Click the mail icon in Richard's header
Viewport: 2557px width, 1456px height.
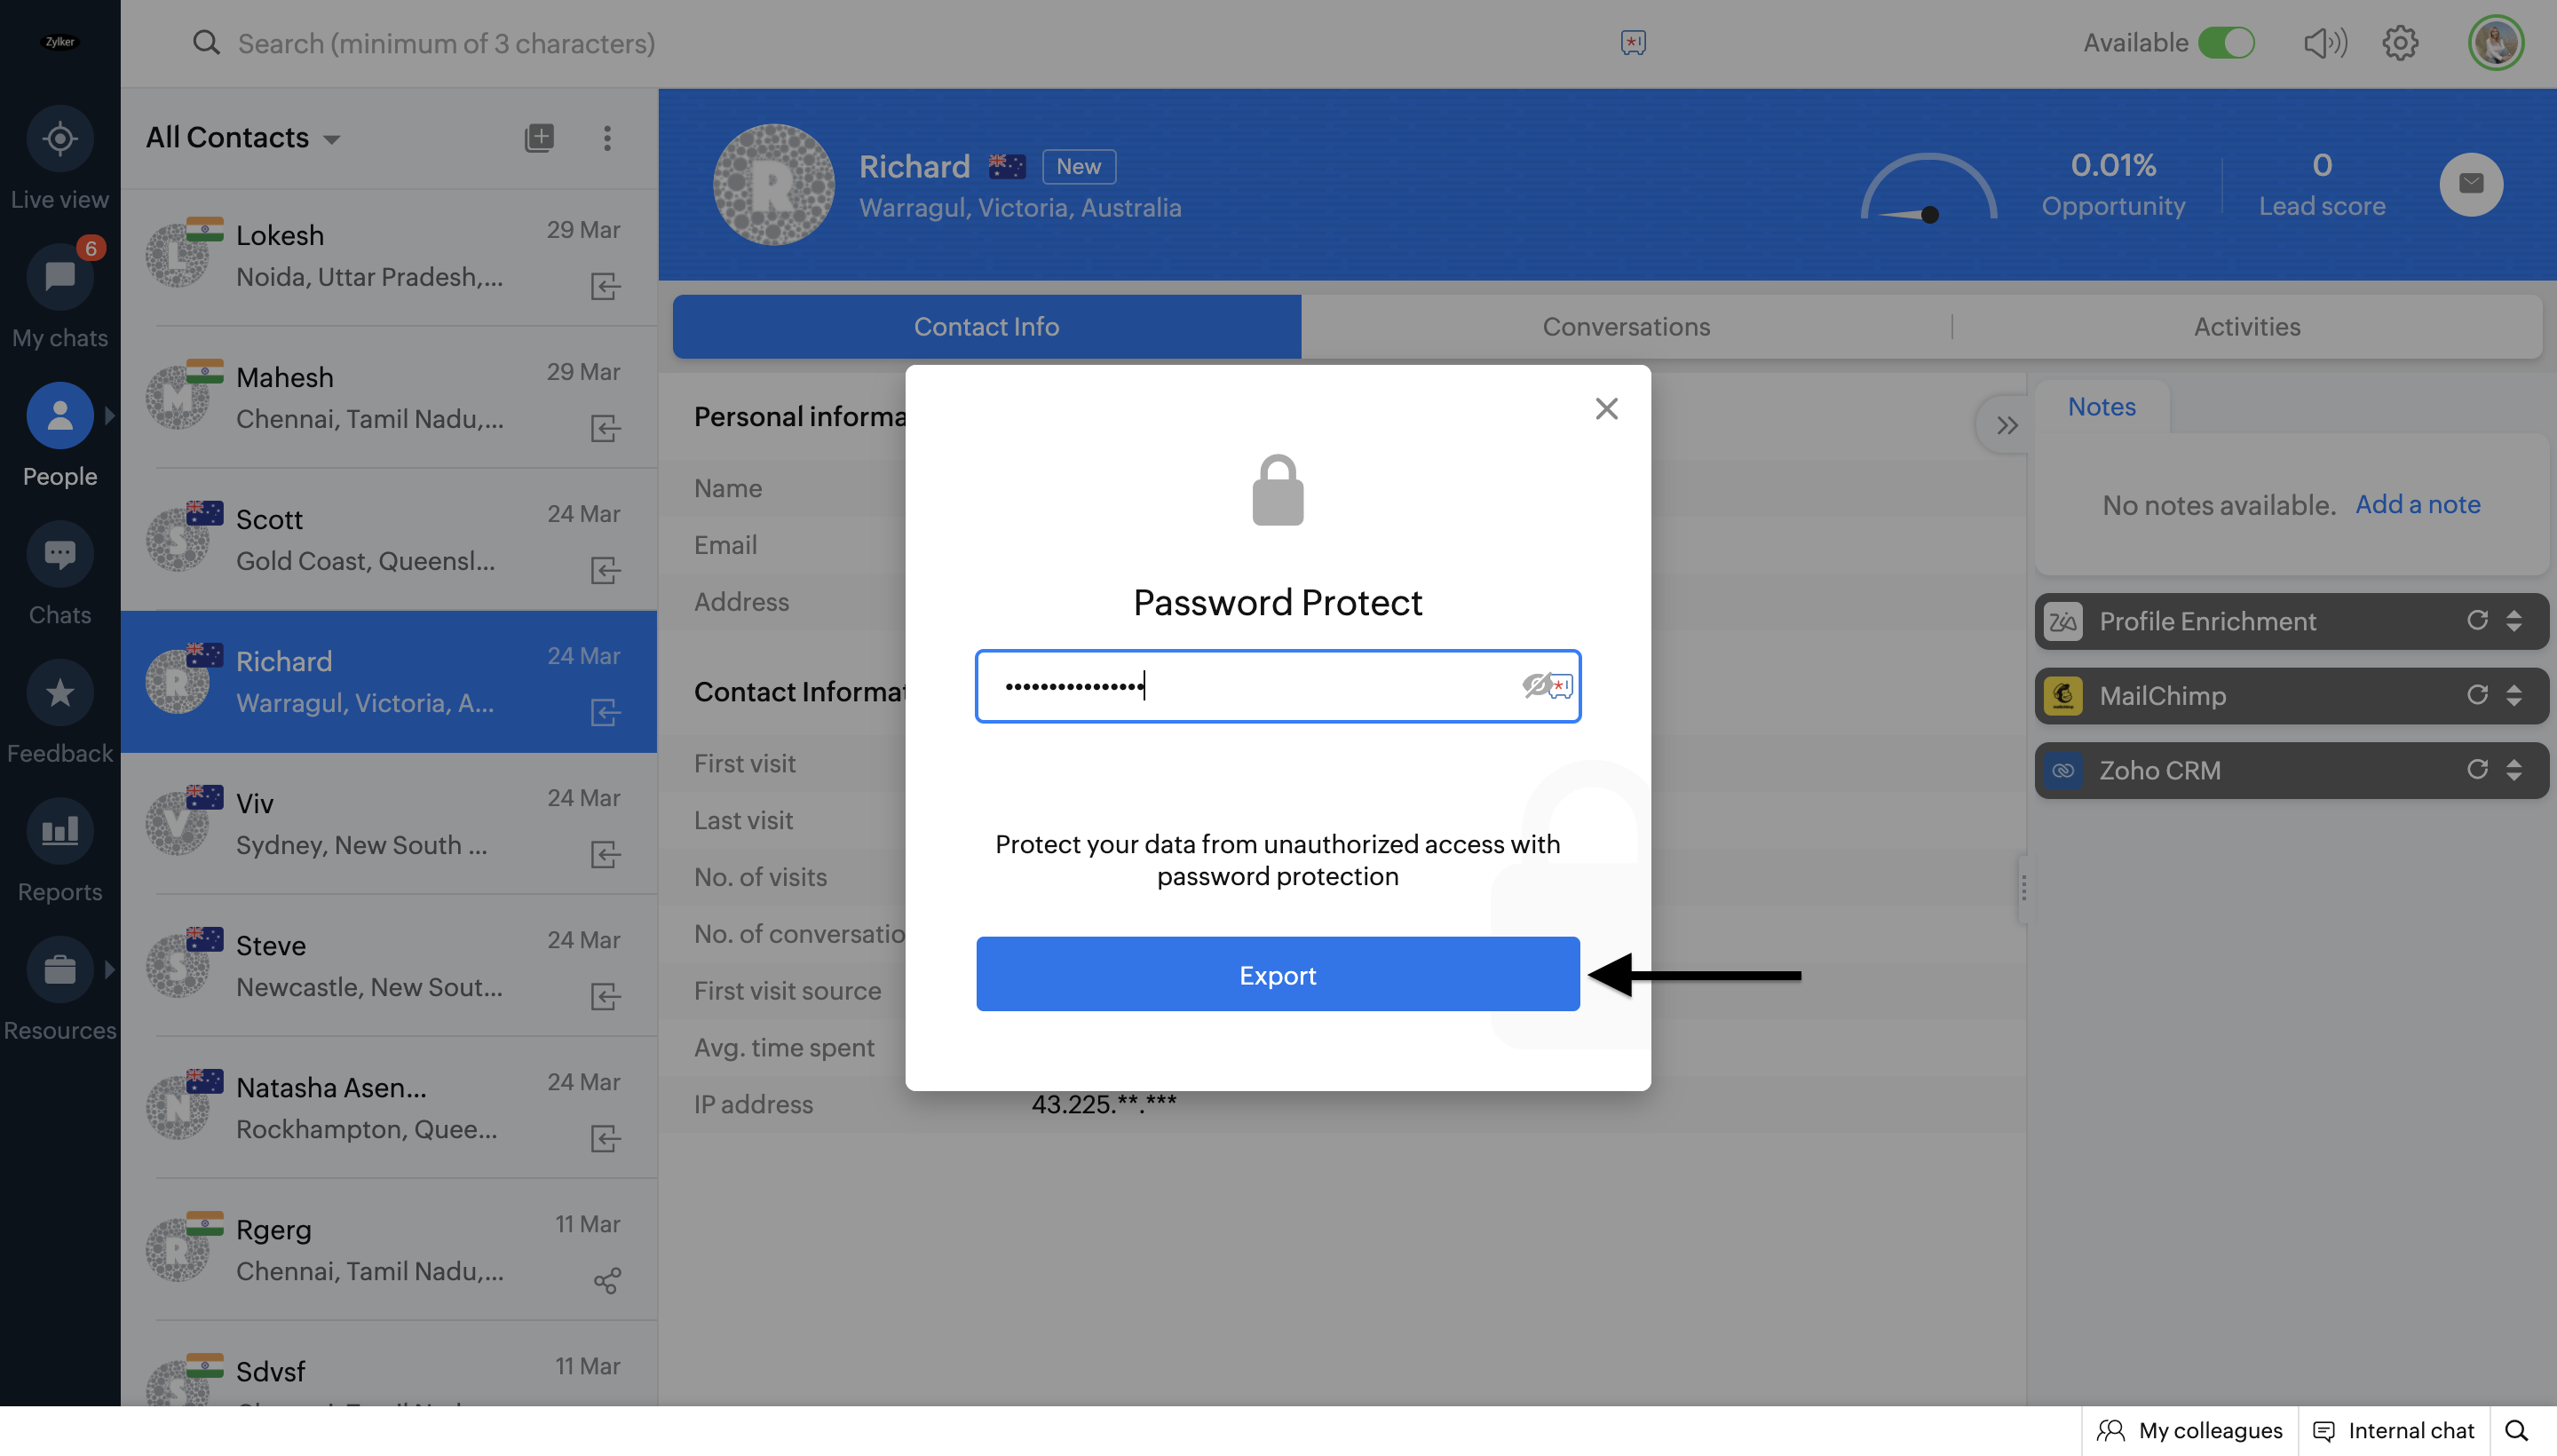[2471, 183]
